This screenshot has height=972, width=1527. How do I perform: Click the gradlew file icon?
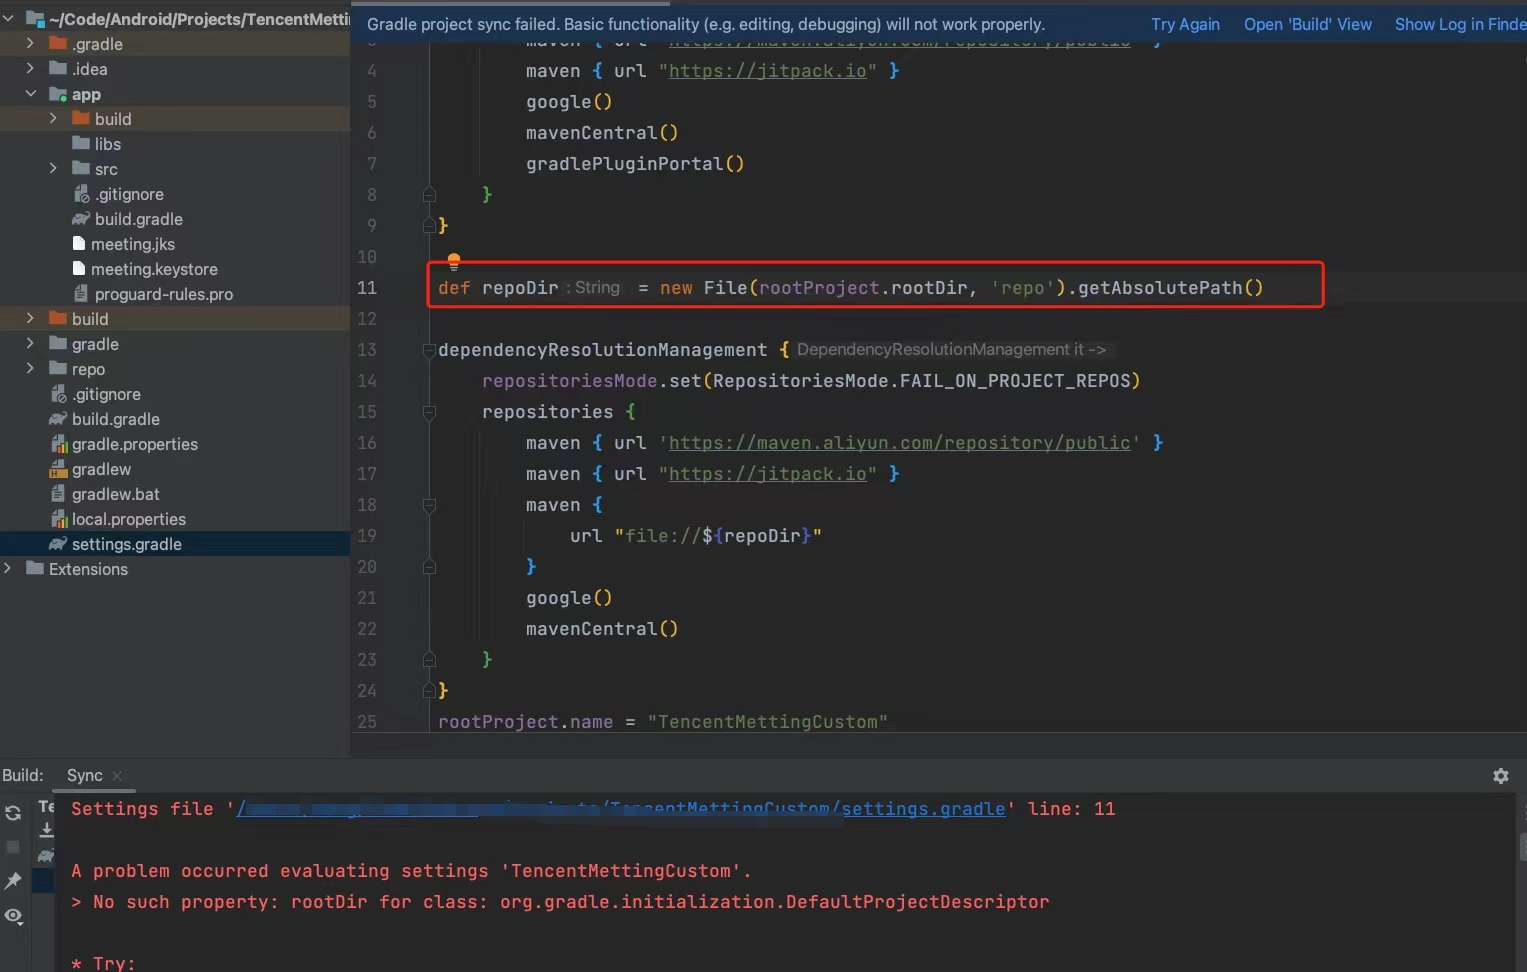[58, 469]
